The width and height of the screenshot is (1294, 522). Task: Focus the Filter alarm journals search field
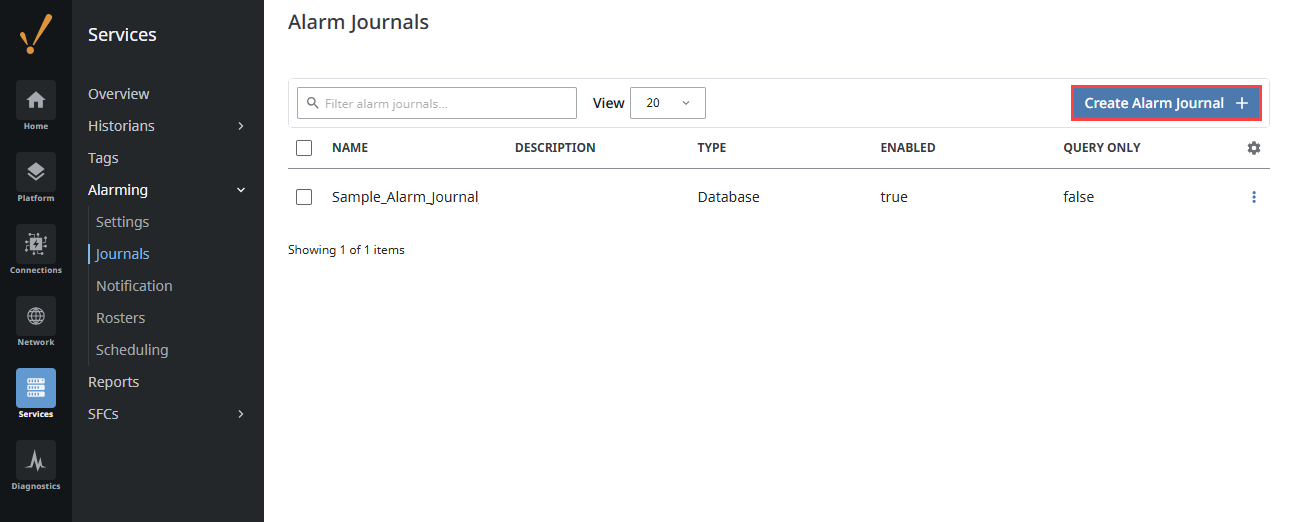[437, 103]
